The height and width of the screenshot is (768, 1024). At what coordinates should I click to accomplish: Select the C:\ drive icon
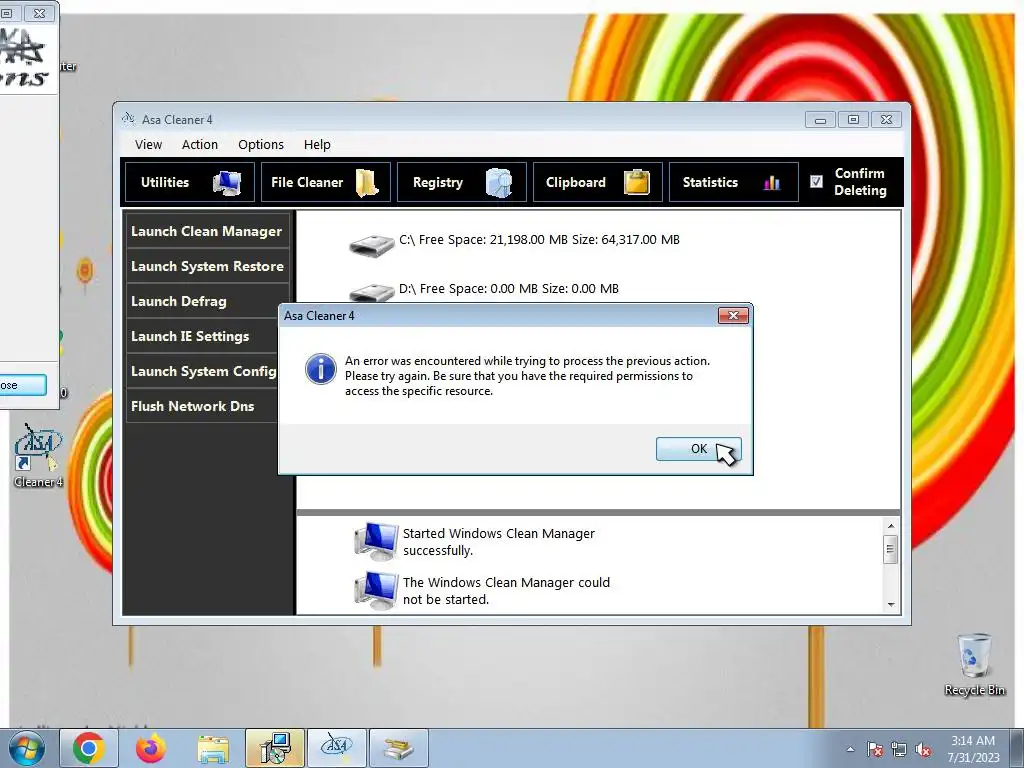click(371, 245)
